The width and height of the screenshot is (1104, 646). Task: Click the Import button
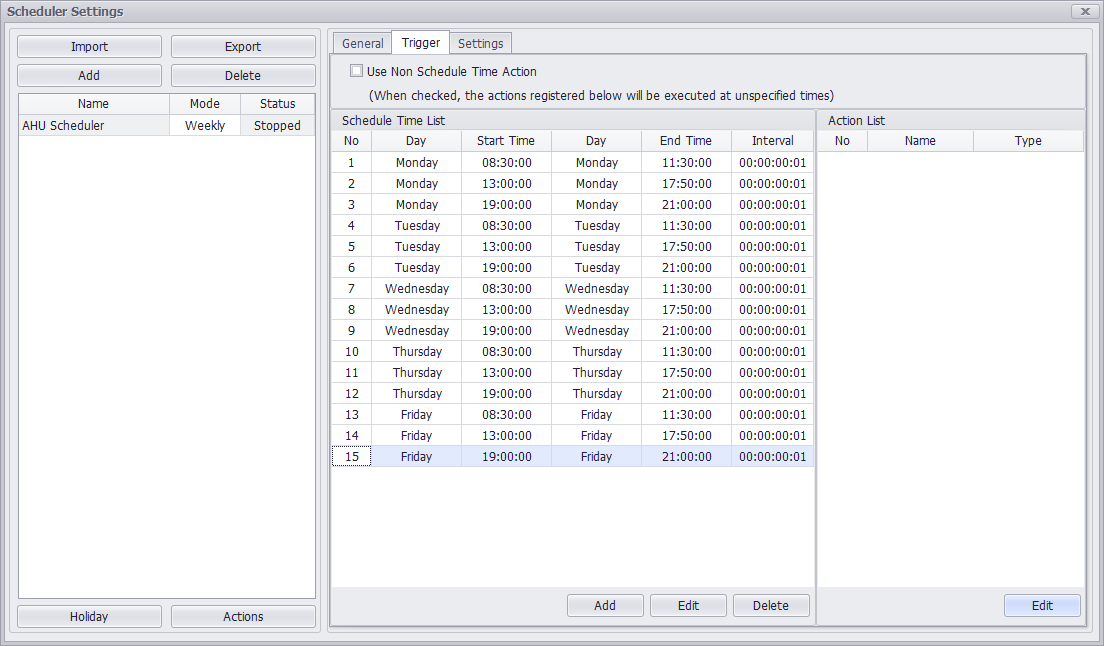(x=89, y=47)
